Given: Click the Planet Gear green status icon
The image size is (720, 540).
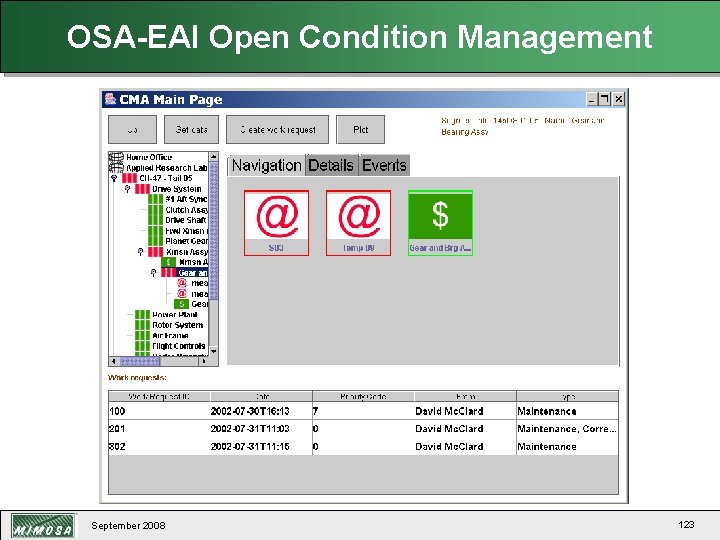Looking at the screenshot, I should [155, 241].
